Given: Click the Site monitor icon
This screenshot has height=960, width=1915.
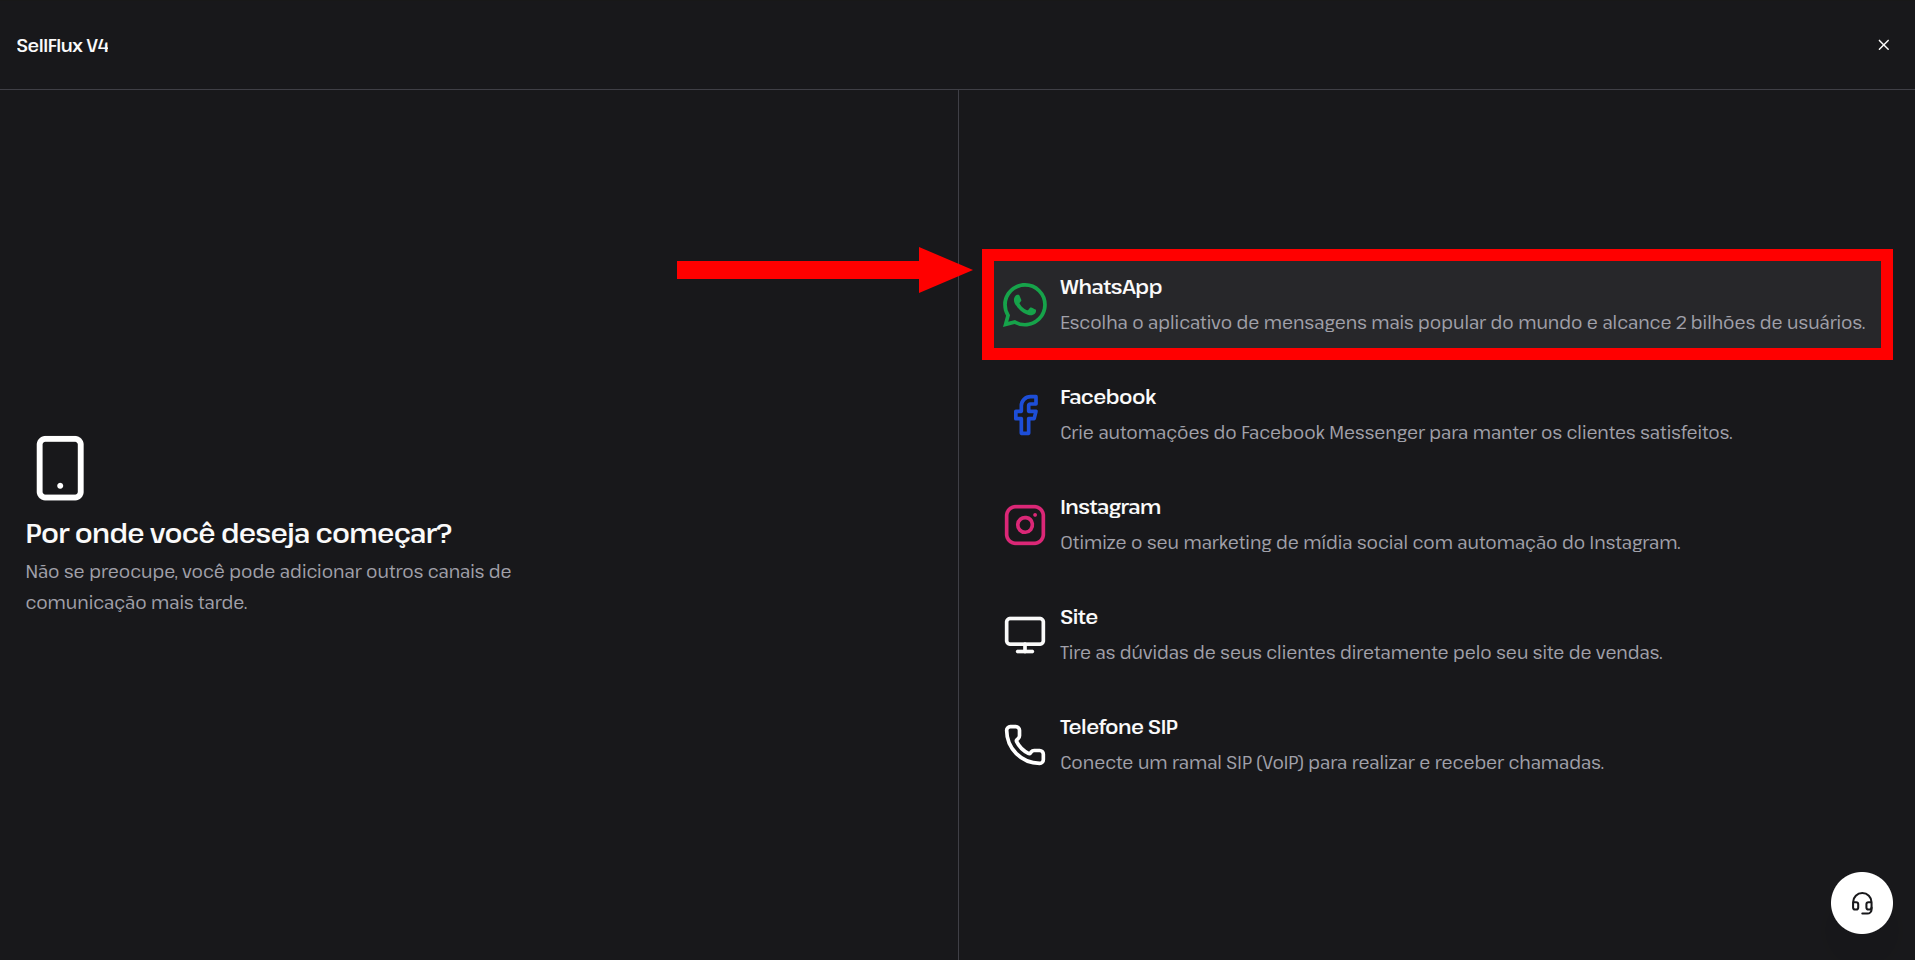Looking at the screenshot, I should (x=1025, y=635).
